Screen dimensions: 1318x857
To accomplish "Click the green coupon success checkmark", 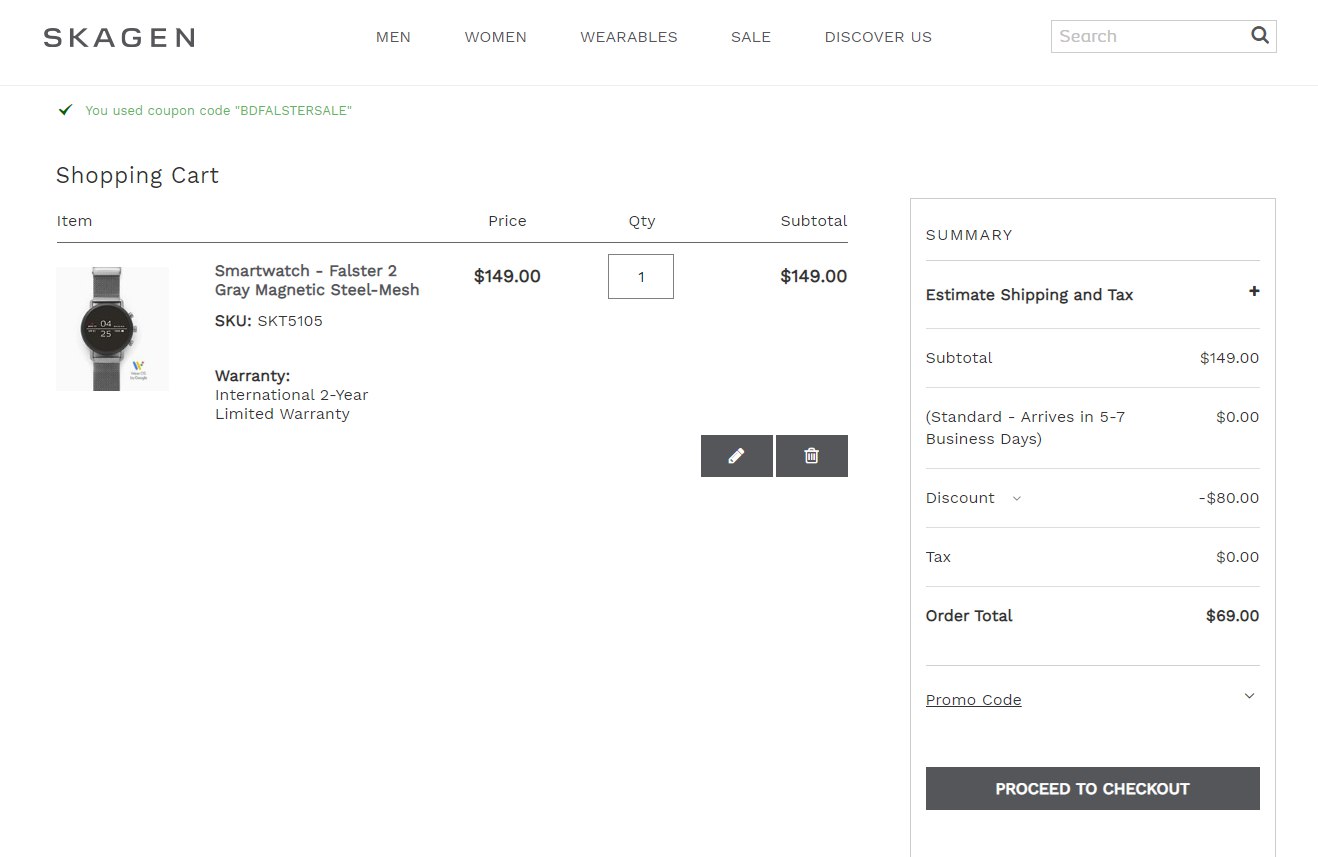I will 65,110.
